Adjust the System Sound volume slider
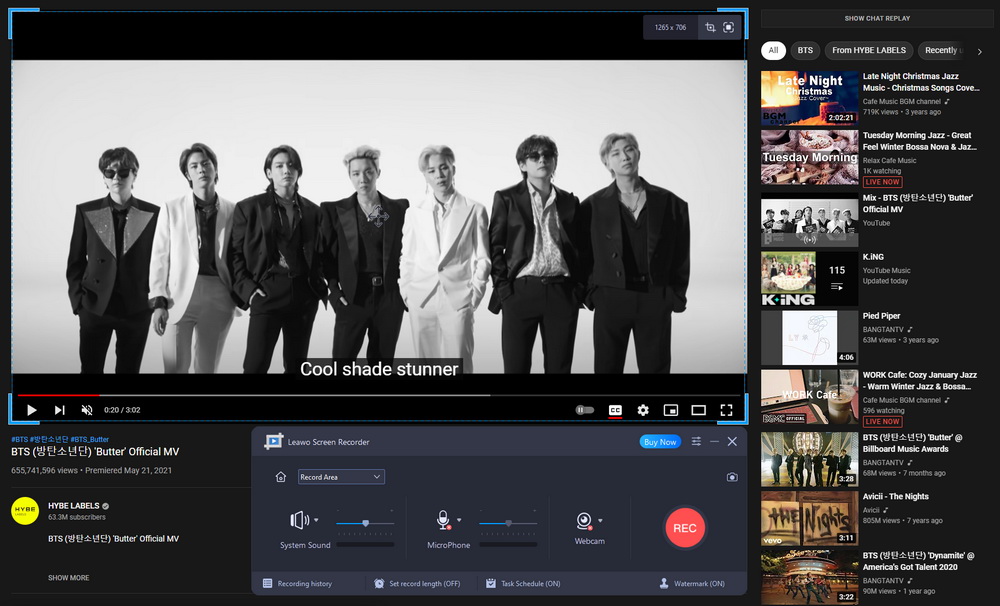 point(367,521)
